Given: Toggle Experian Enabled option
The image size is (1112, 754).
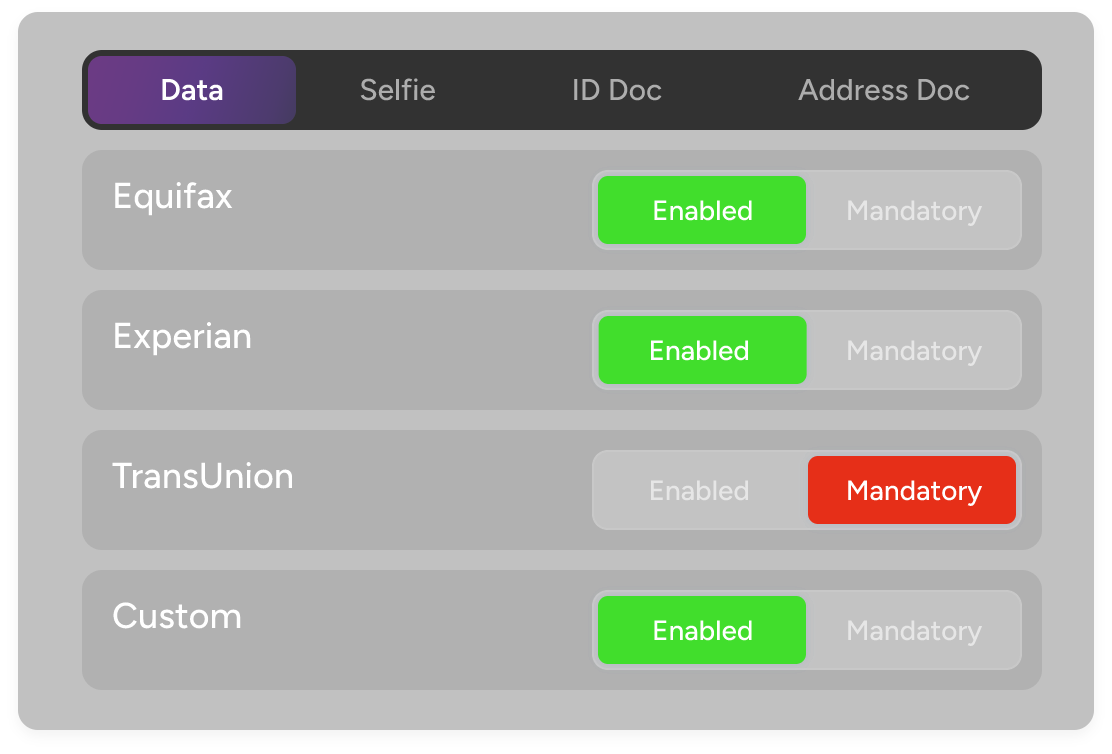Looking at the screenshot, I should [702, 350].
